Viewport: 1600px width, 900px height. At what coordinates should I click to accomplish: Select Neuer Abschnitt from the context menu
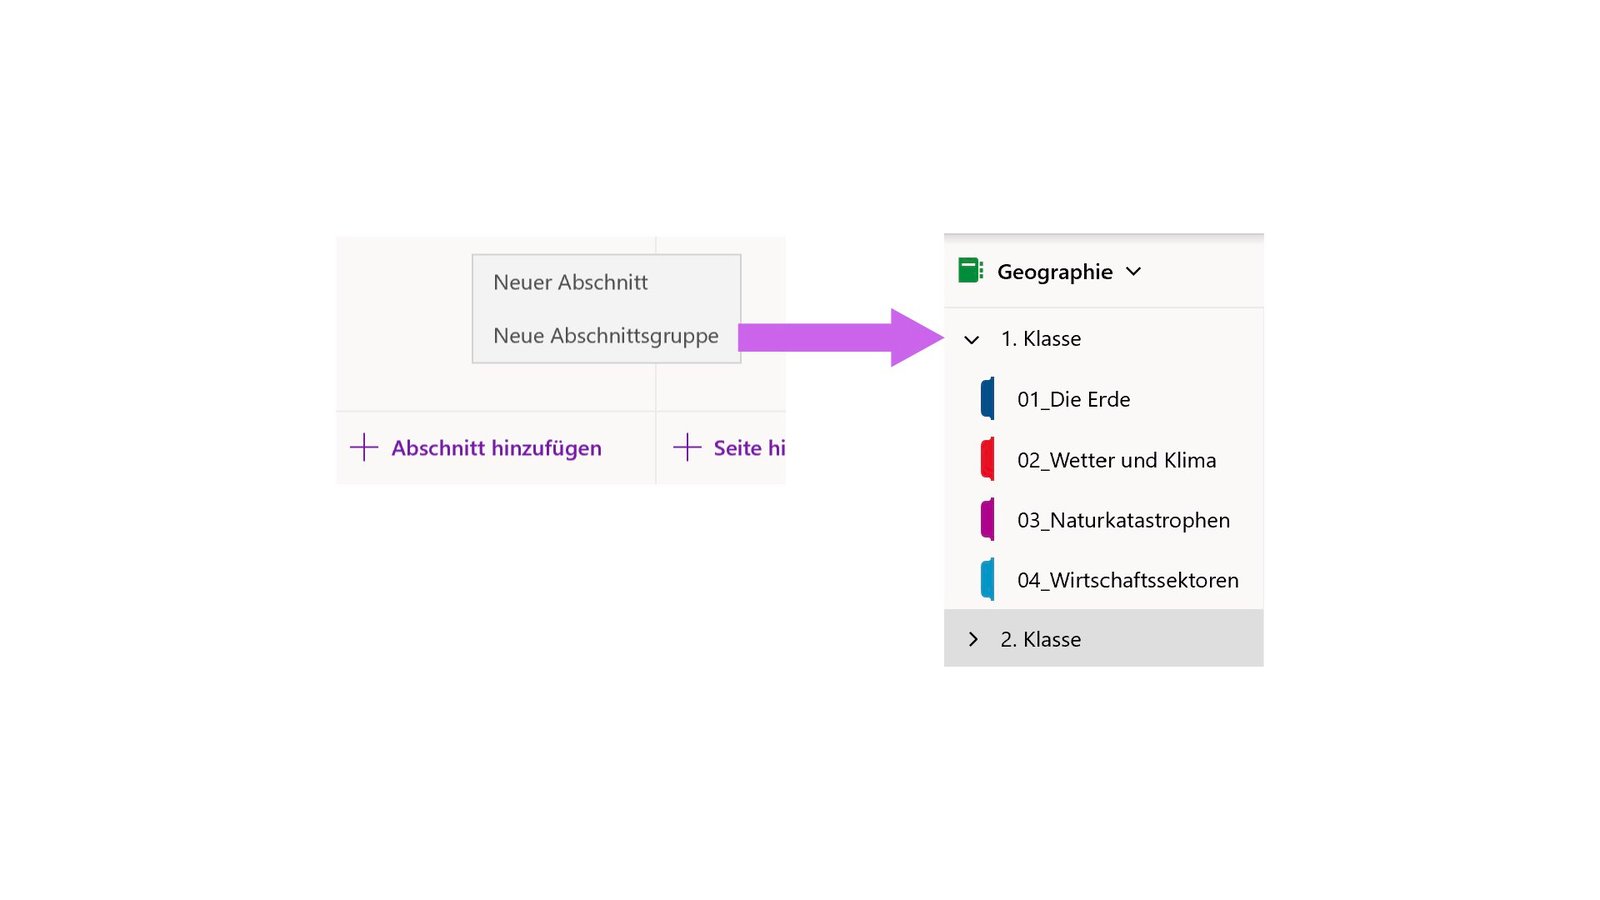(571, 282)
